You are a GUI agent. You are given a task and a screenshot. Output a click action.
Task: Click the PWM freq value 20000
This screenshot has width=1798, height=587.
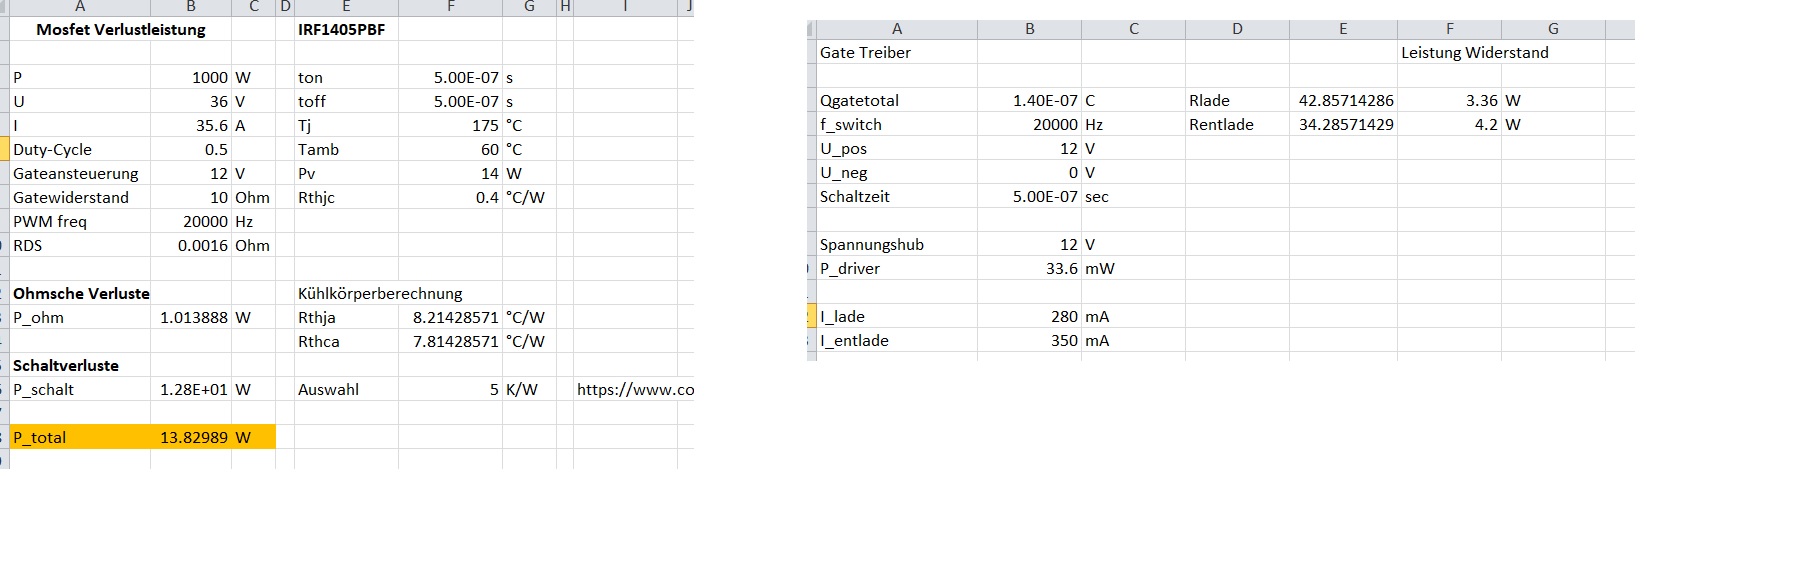point(191,221)
